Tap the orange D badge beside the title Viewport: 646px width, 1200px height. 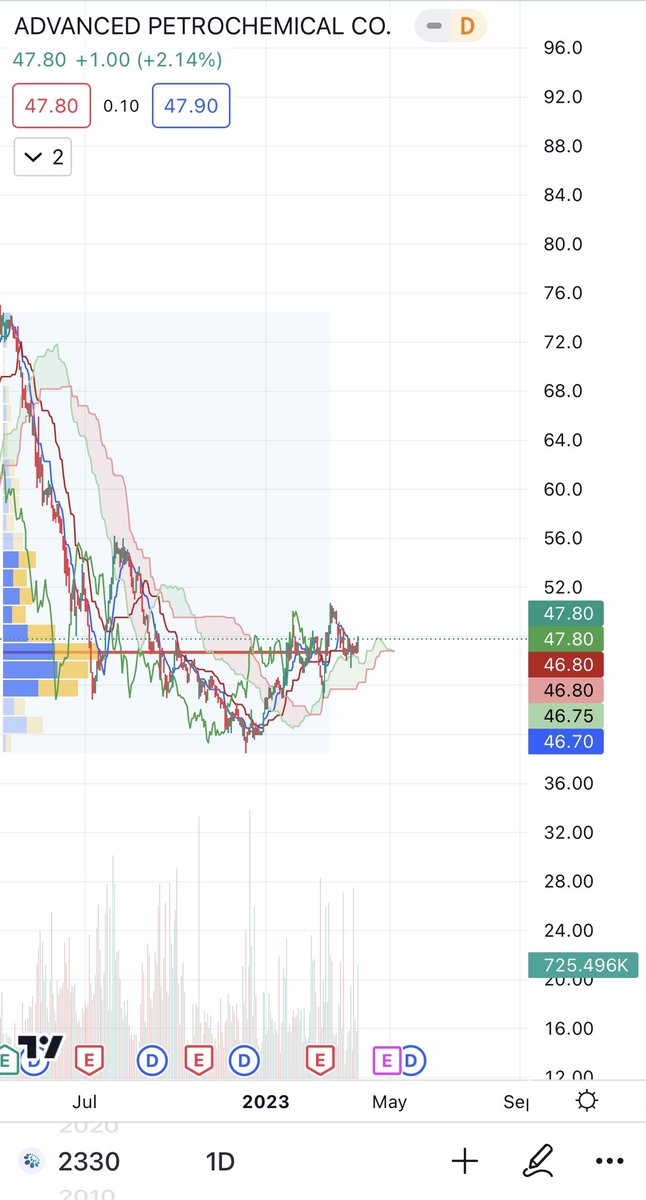(466, 26)
